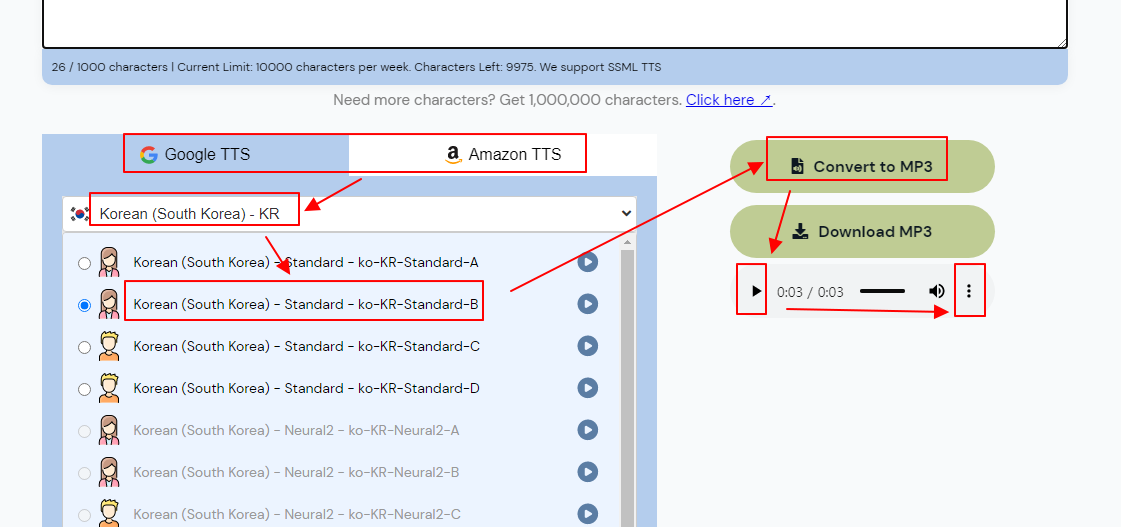
Task: Preview the ko-KR-Standard-C voice sample
Action: (588, 347)
